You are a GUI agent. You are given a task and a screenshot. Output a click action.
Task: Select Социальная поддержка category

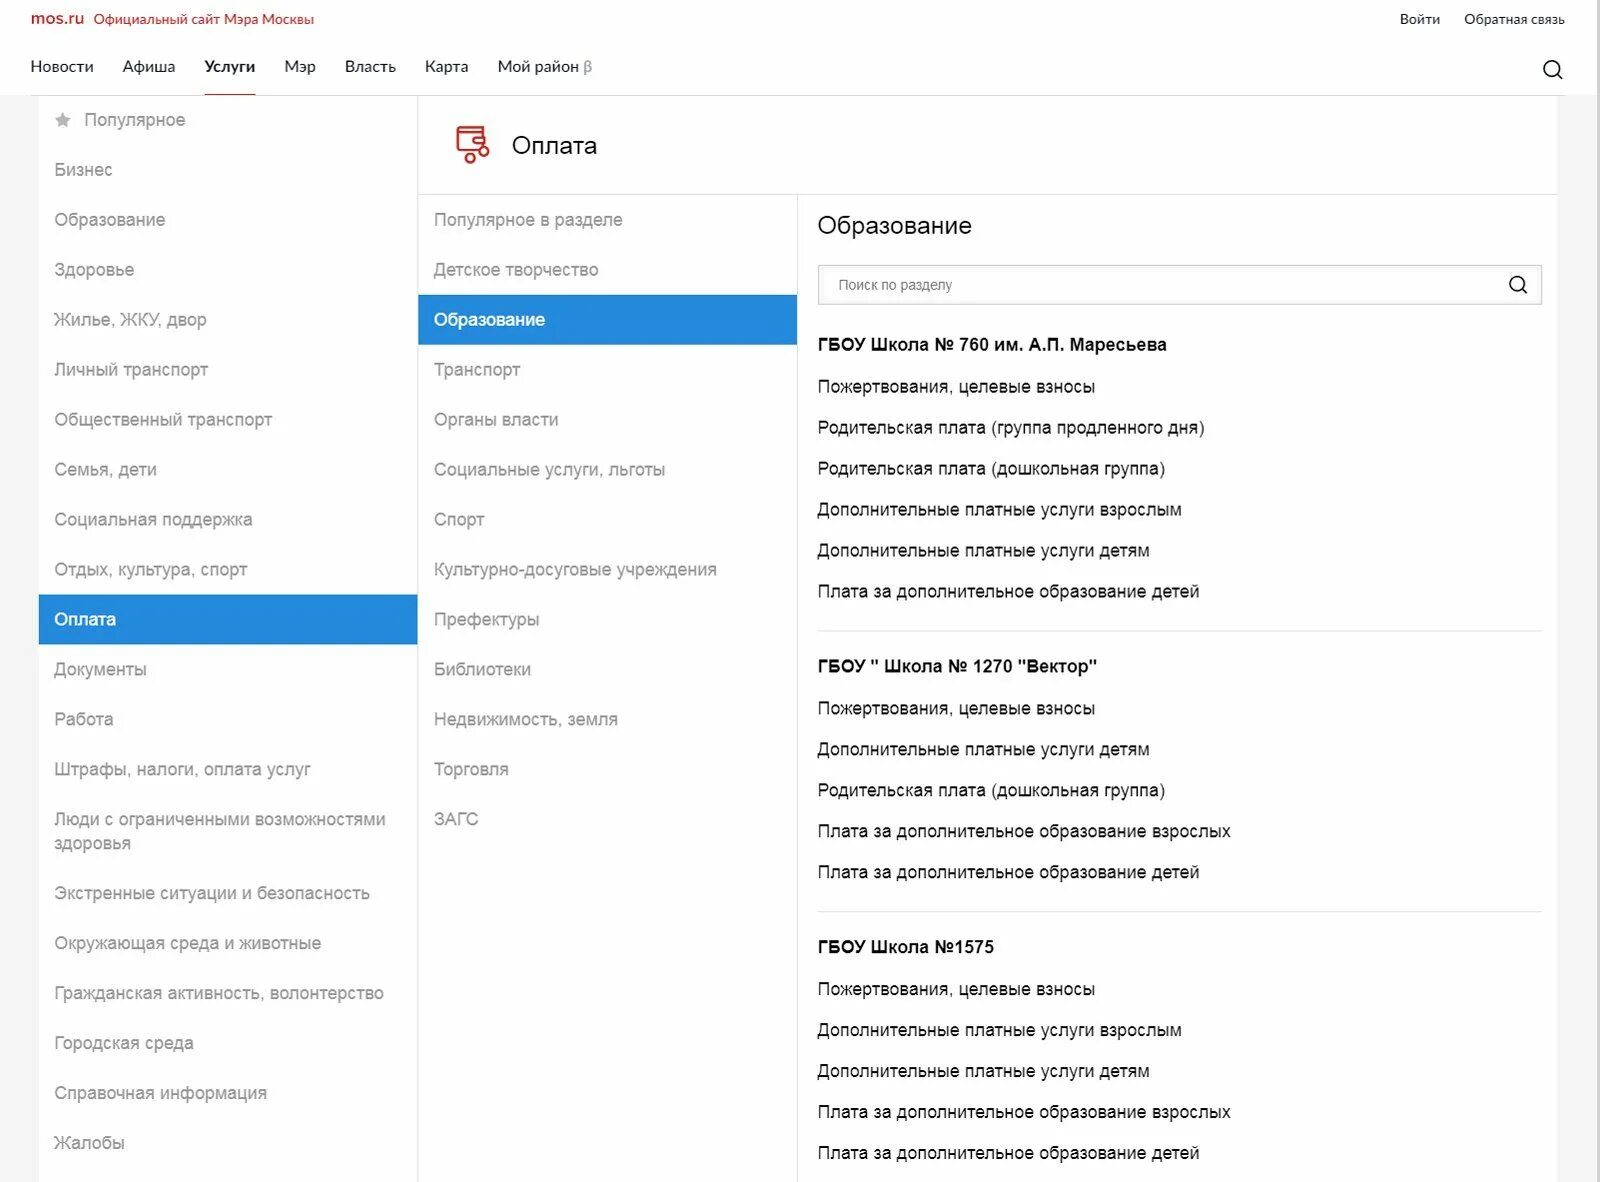click(x=228, y=520)
